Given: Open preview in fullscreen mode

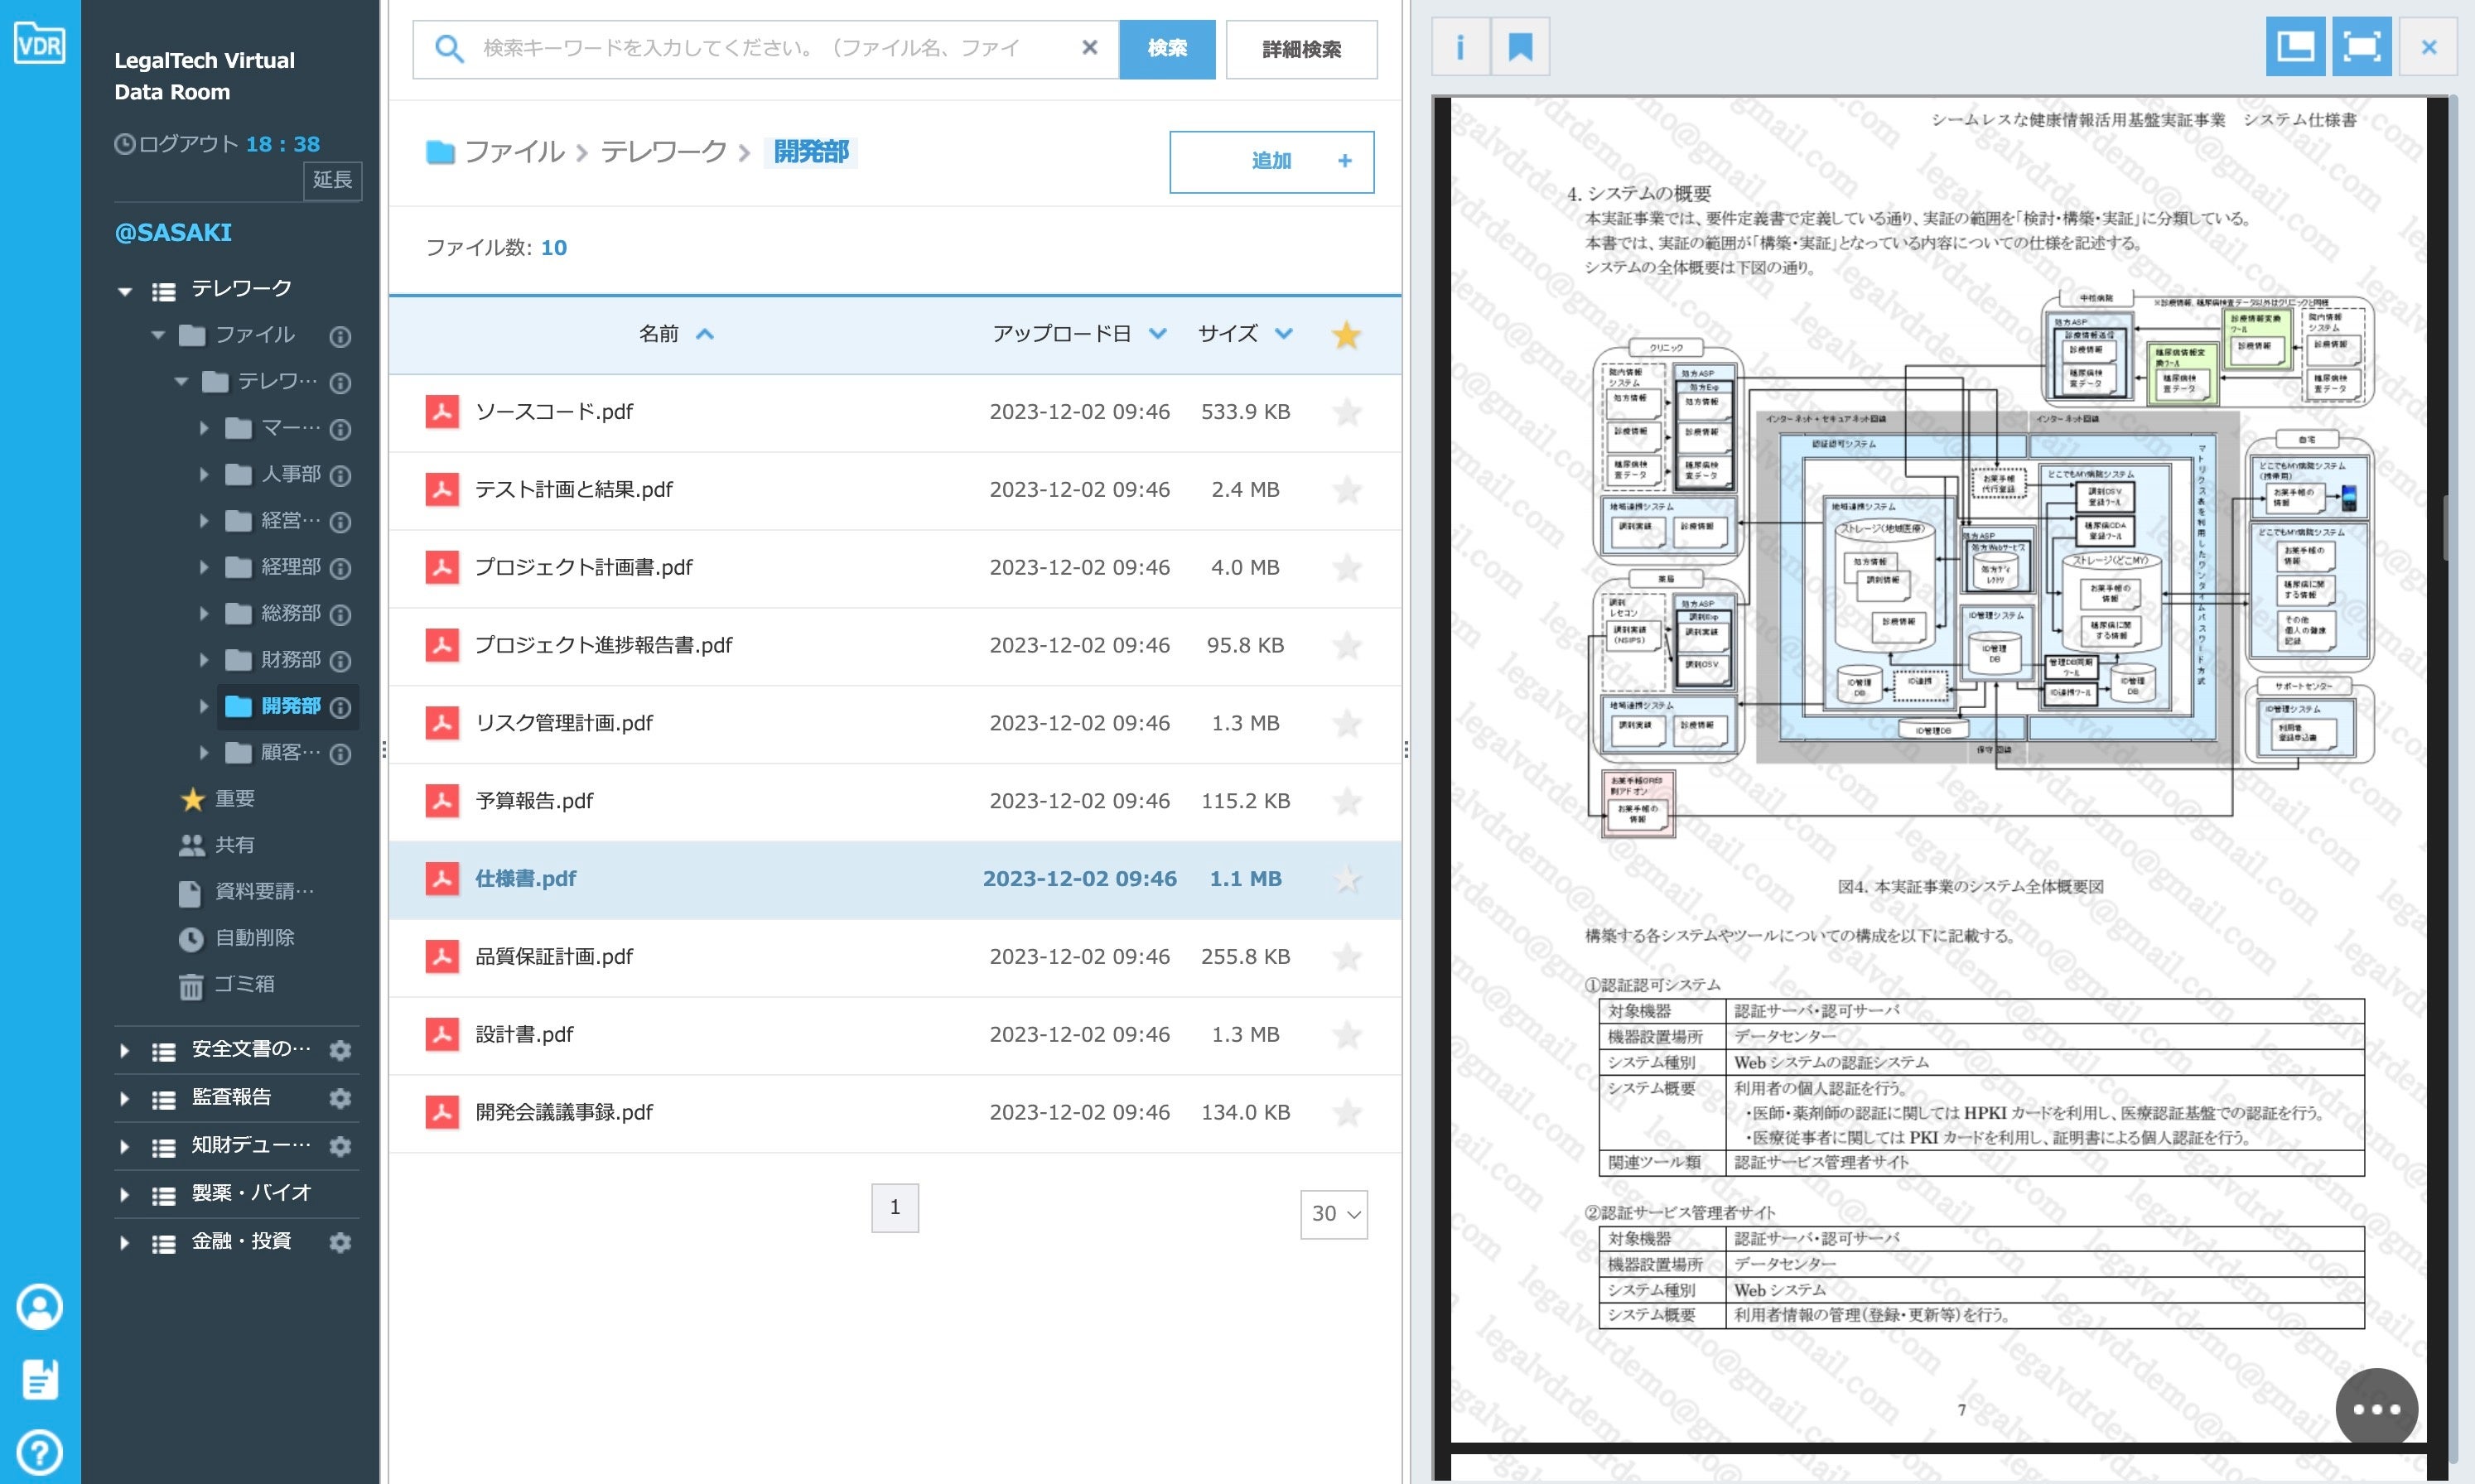Looking at the screenshot, I should click(x=2361, y=47).
